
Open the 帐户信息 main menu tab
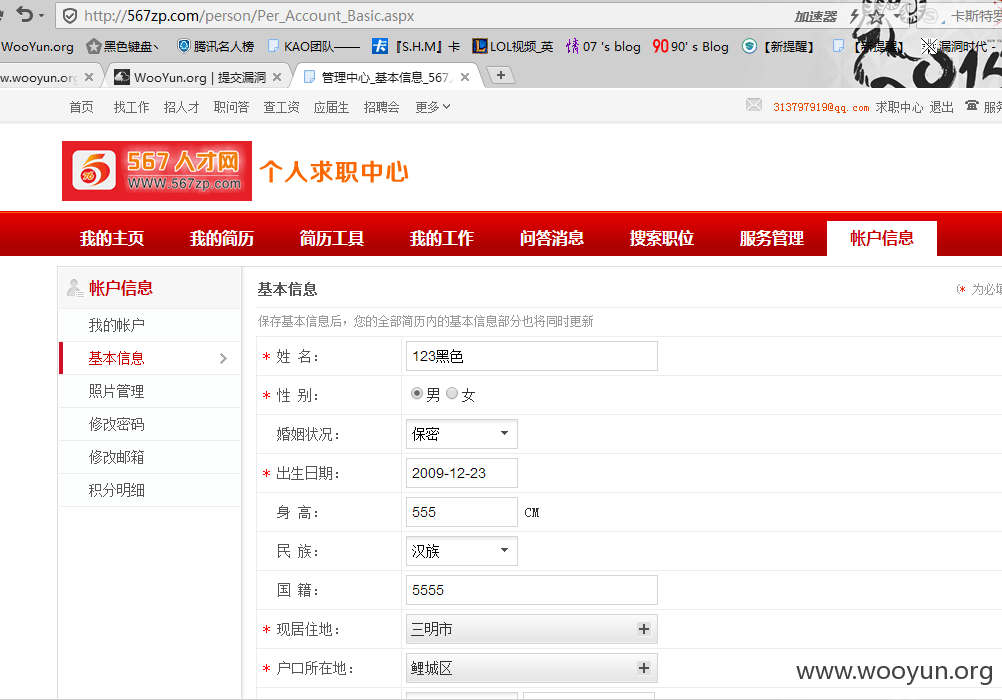(882, 238)
